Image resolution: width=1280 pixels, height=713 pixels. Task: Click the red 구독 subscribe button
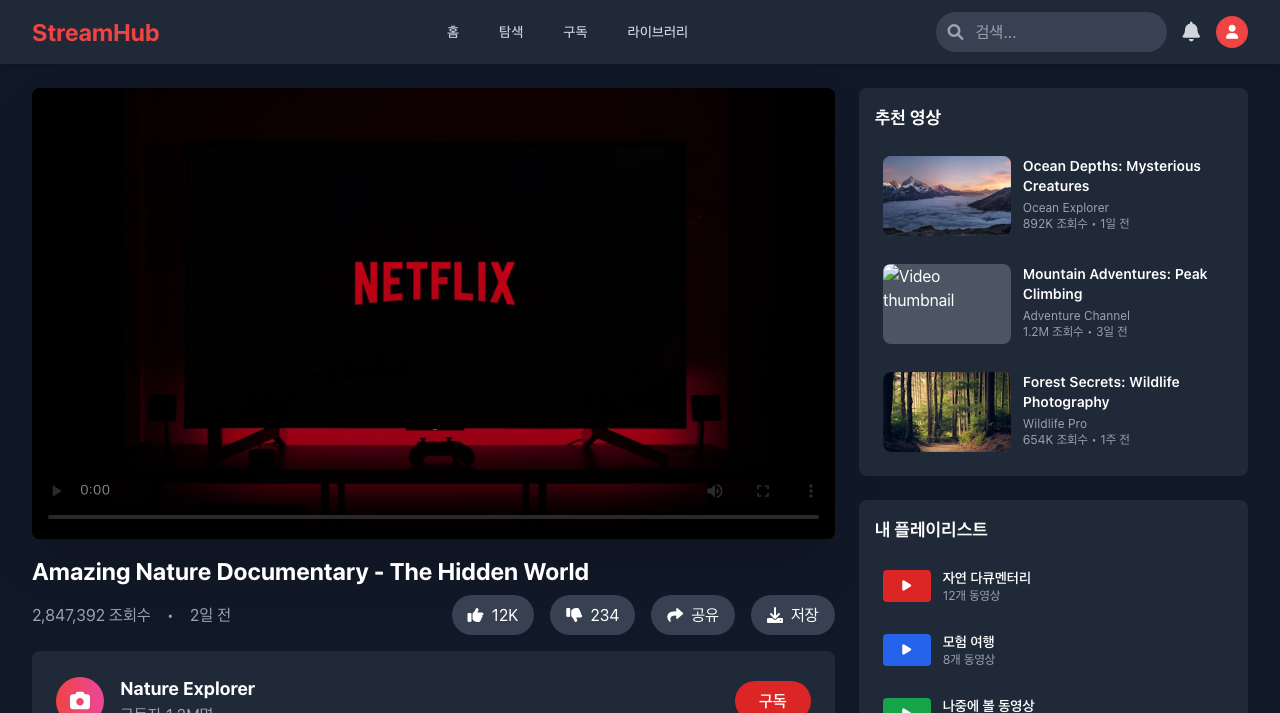coord(773,699)
